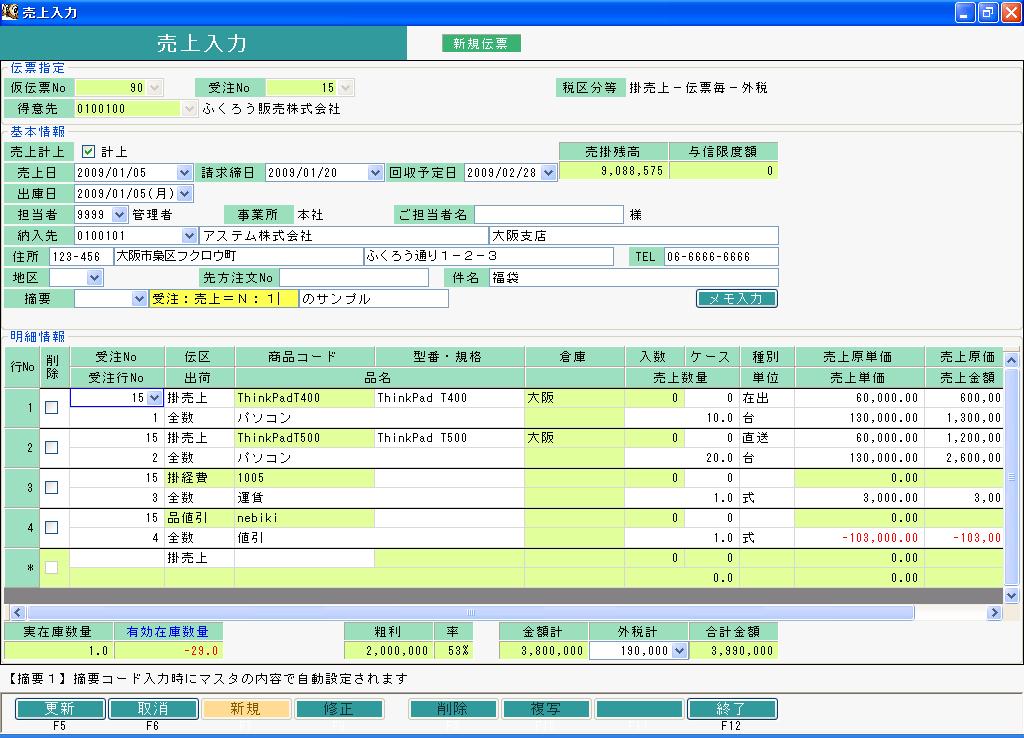Open the 地区 dropdown
The height and width of the screenshot is (738, 1024).
(95, 278)
